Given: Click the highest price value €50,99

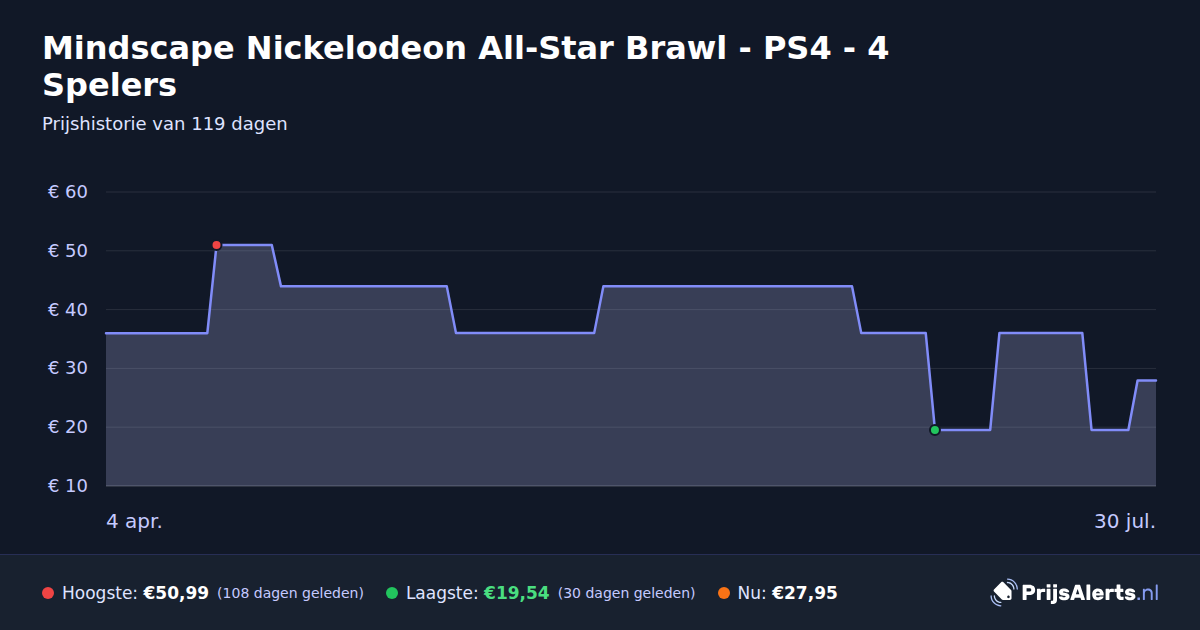Looking at the screenshot, I should [176, 593].
